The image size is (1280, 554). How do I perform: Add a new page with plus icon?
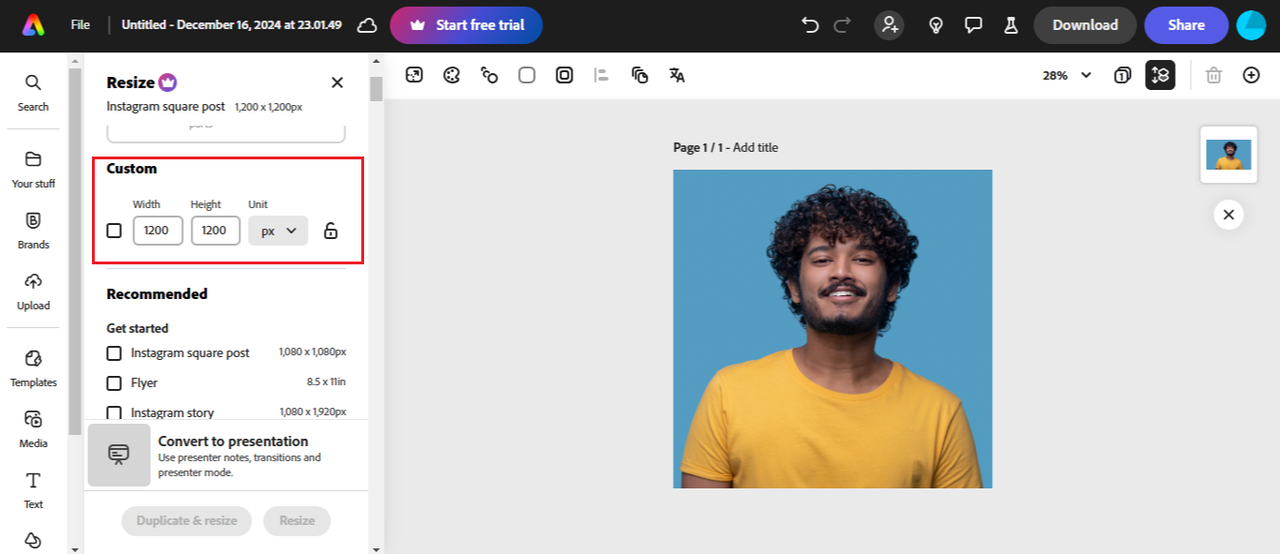point(1251,75)
